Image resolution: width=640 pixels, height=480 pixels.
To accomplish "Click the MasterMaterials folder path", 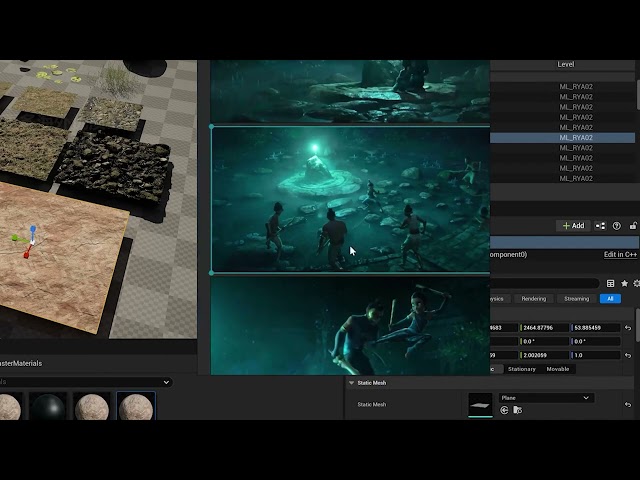I will pyautogui.click(x=21, y=363).
